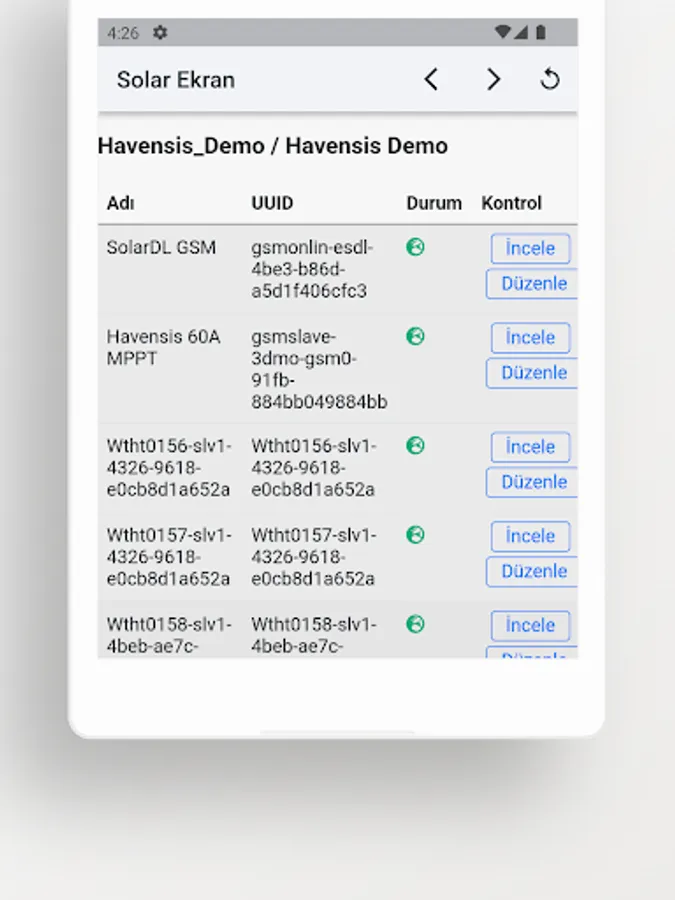Image resolution: width=675 pixels, height=900 pixels.
Task: Click the Havensis 60A MPPT status icon
Action: pyautogui.click(x=416, y=336)
